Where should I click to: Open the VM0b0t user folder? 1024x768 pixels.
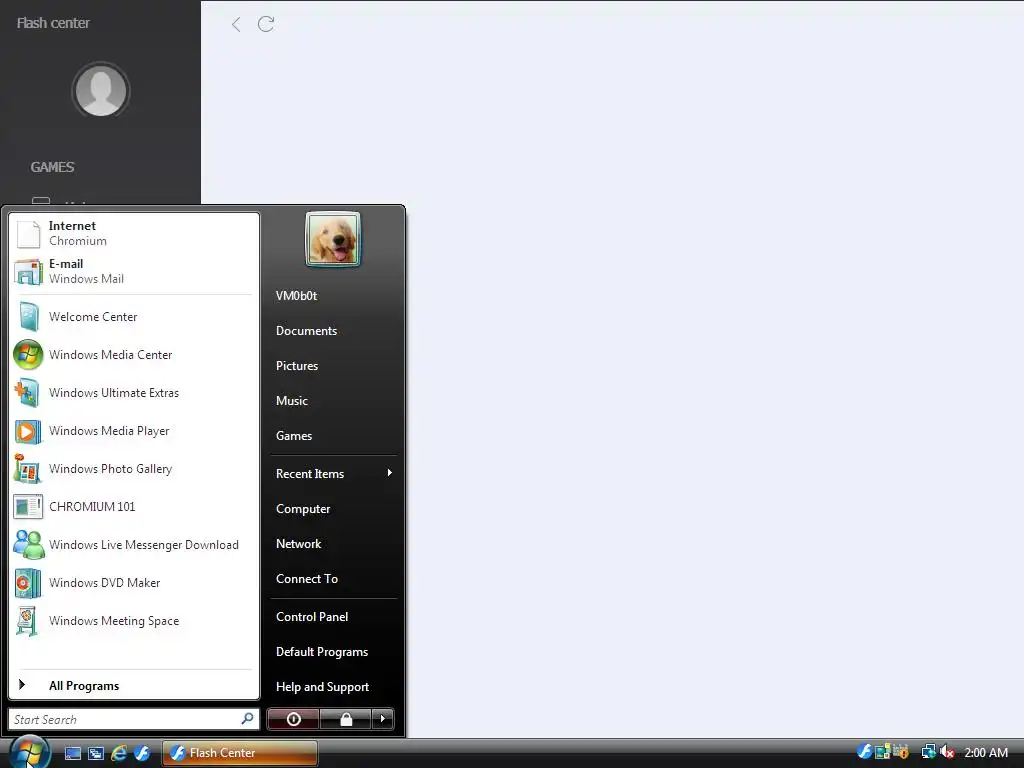pyautogui.click(x=333, y=296)
